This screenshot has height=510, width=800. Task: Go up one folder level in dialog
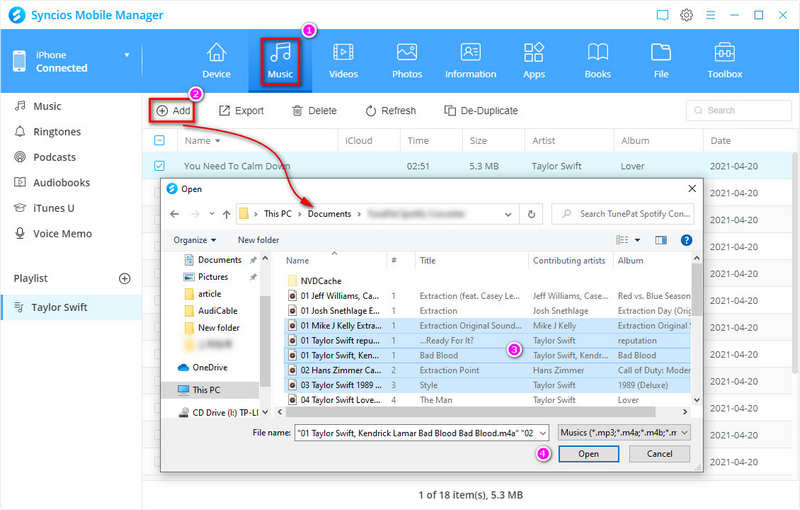pos(227,214)
